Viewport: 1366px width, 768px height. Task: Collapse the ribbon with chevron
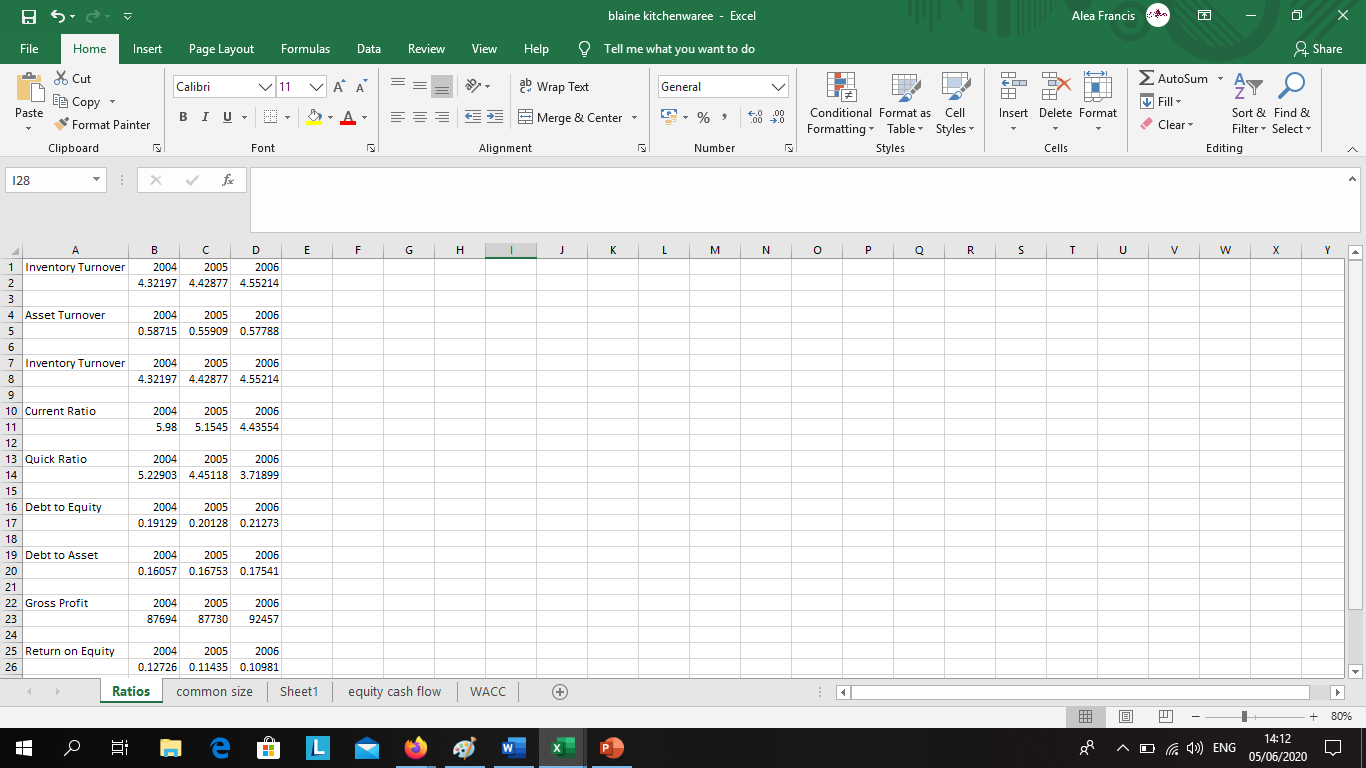[1351, 148]
